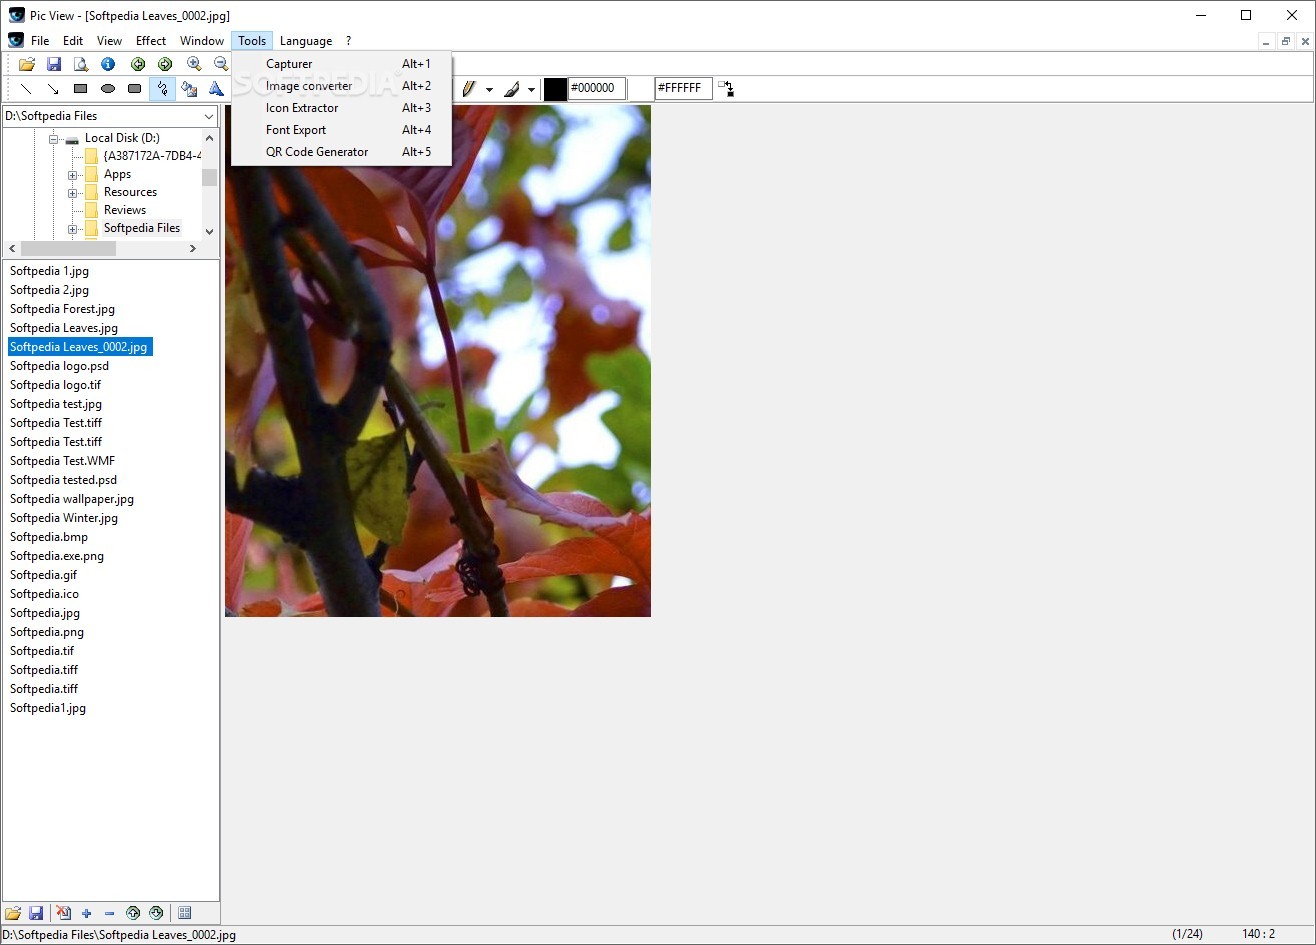Select the Rounded rectangle tool

click(135, 89)
